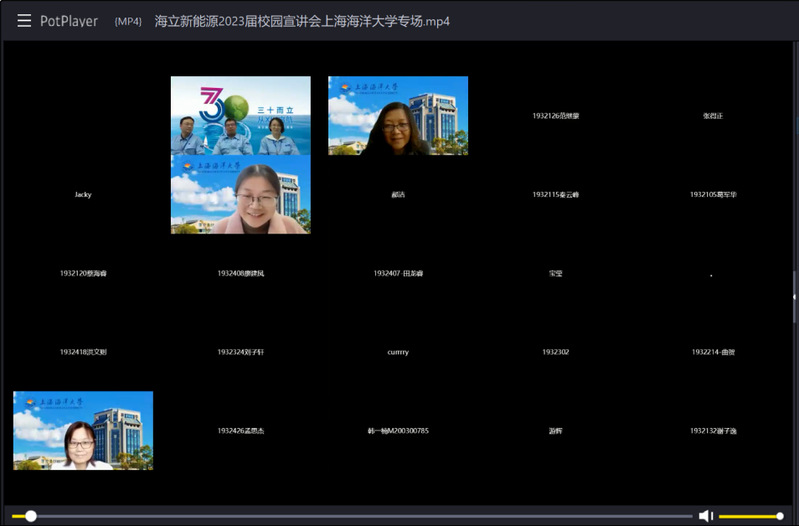The width and height of the screenshot is (799, 526).
Task: Click the volume slider end handle
Action: tap(780, 516)
